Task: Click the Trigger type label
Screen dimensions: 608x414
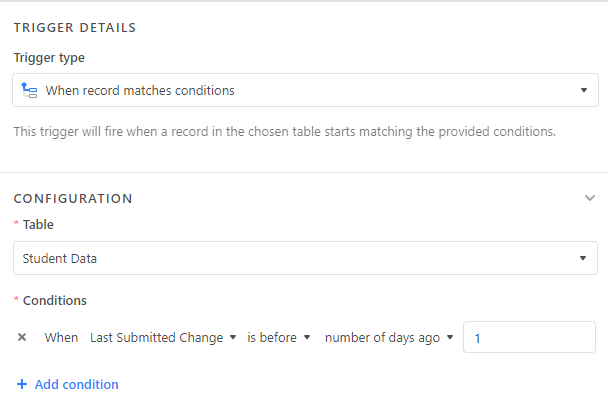Action: tap(49, 58)
